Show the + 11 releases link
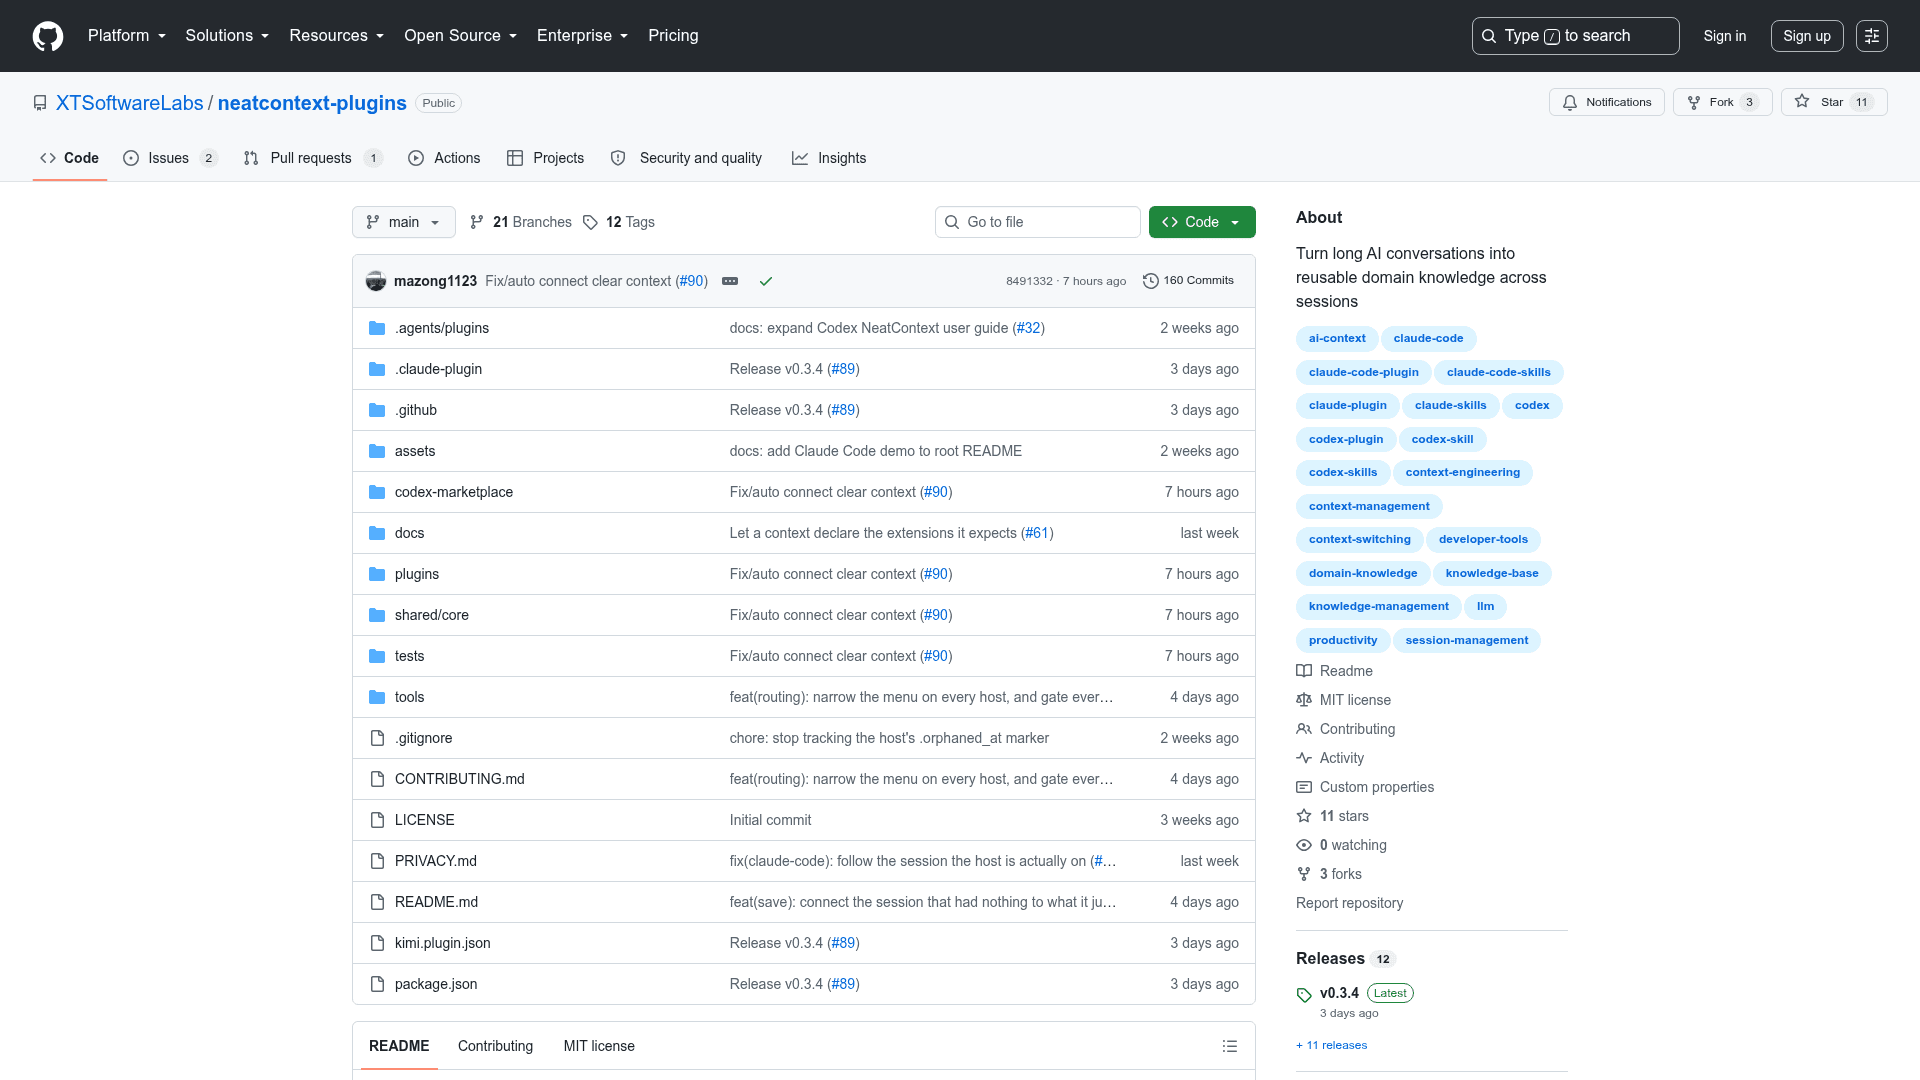The width and height of the screenshot is (1920, 1080). 1331,1045
